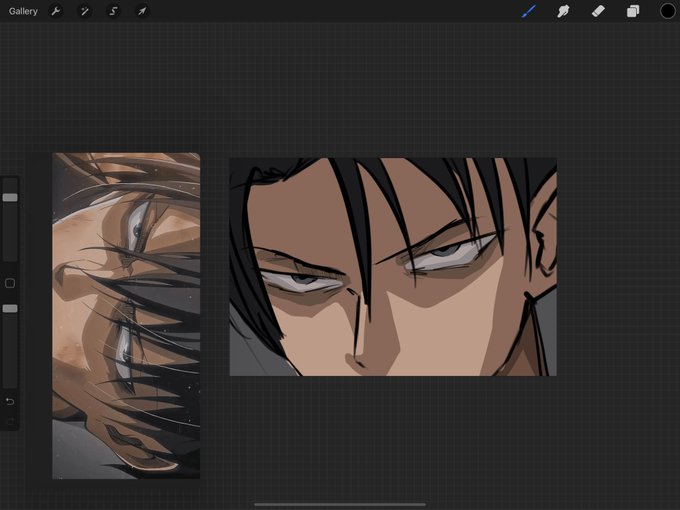680x510 pixels.
Task: Open the Actions wrench menu
Action: 56,11
